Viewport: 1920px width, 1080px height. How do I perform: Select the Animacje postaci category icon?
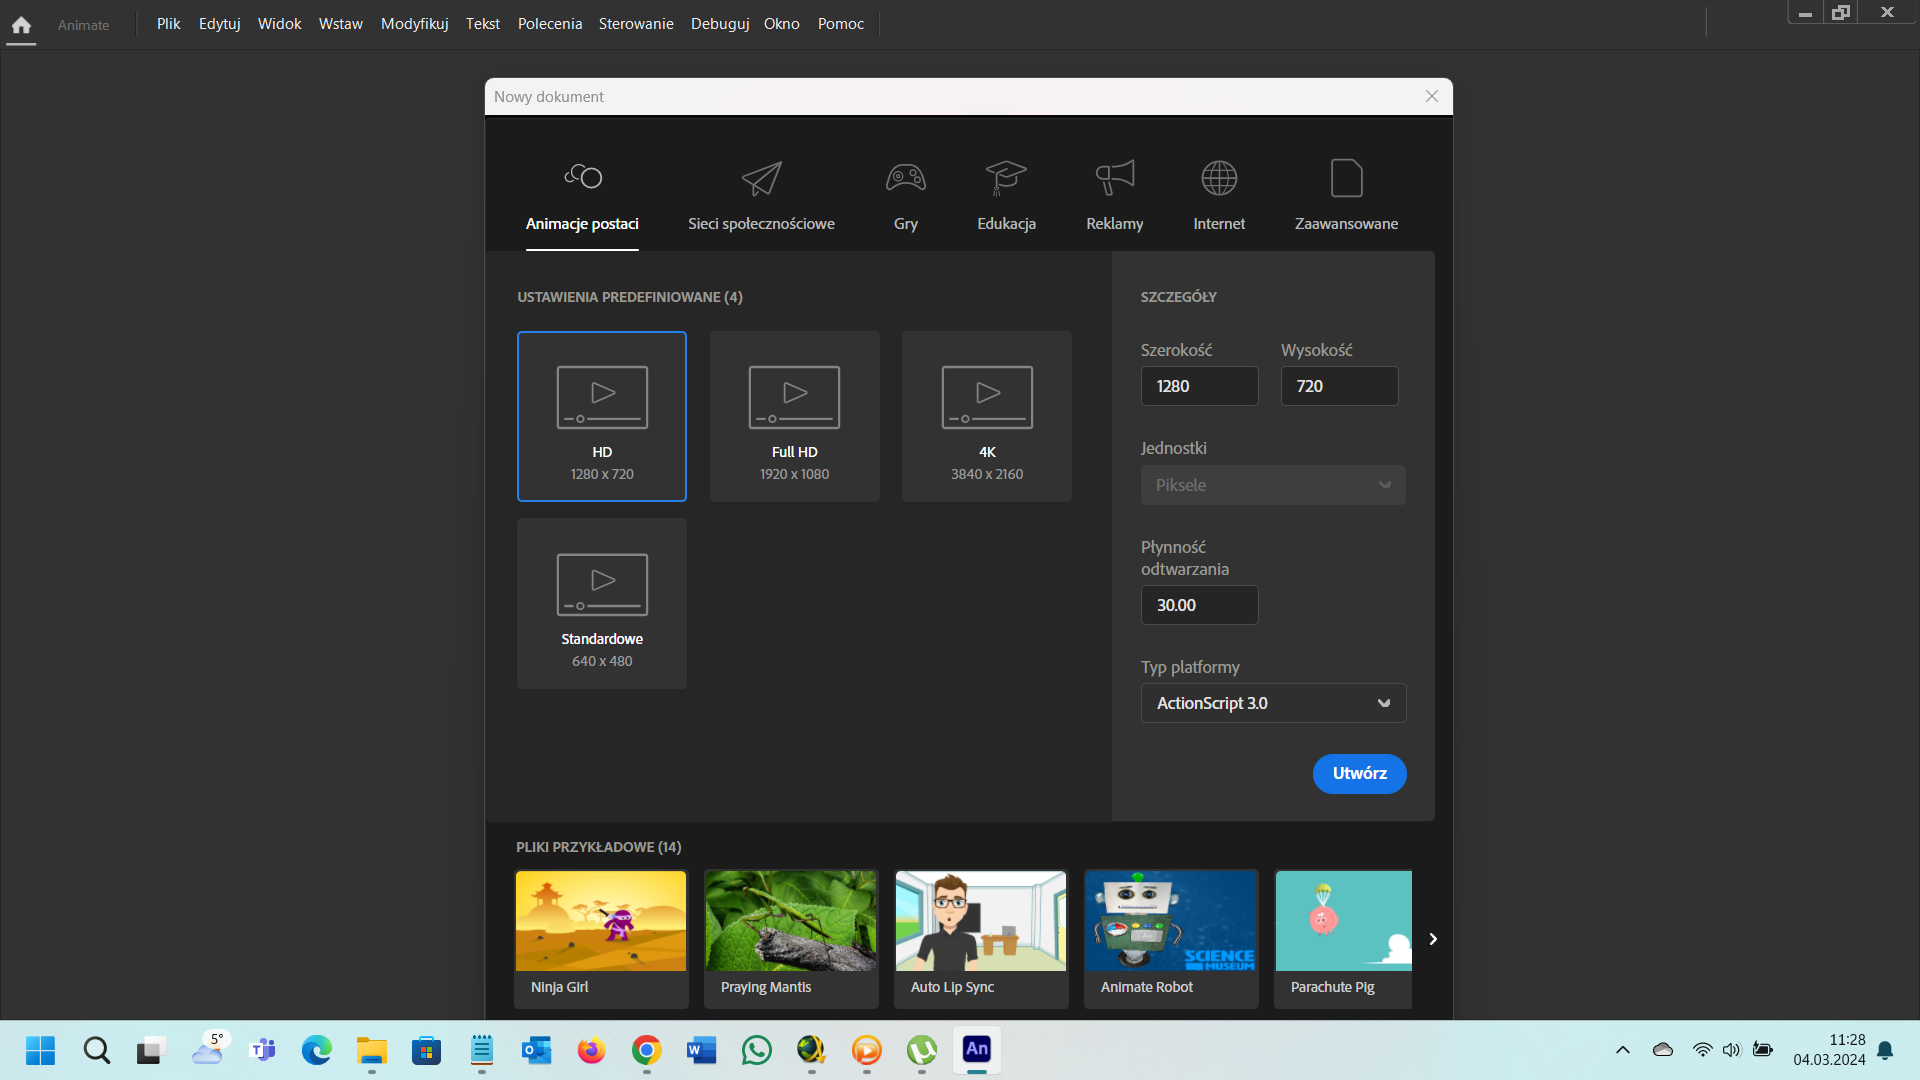(583, 177)
